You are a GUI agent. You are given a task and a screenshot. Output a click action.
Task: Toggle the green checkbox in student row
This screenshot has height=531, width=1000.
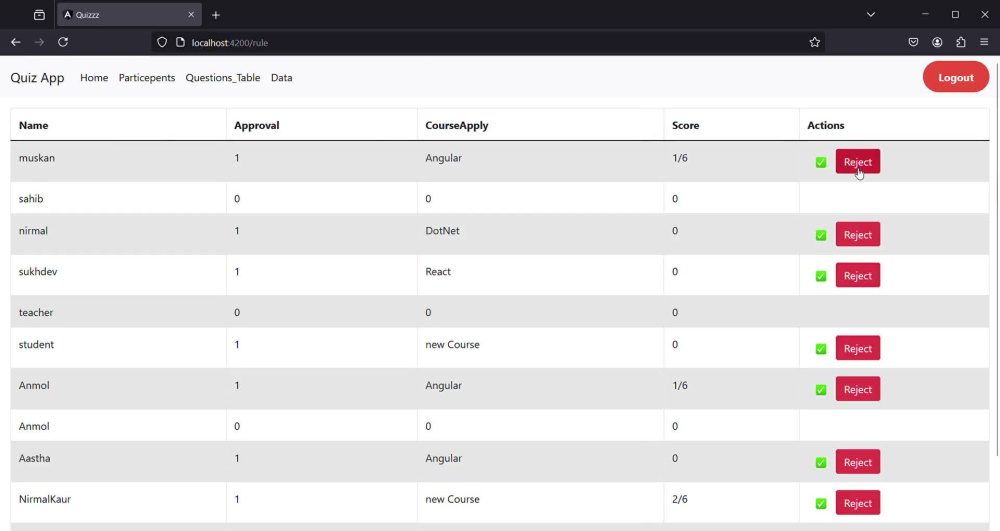pyautogui.click(x=821, y=349)
